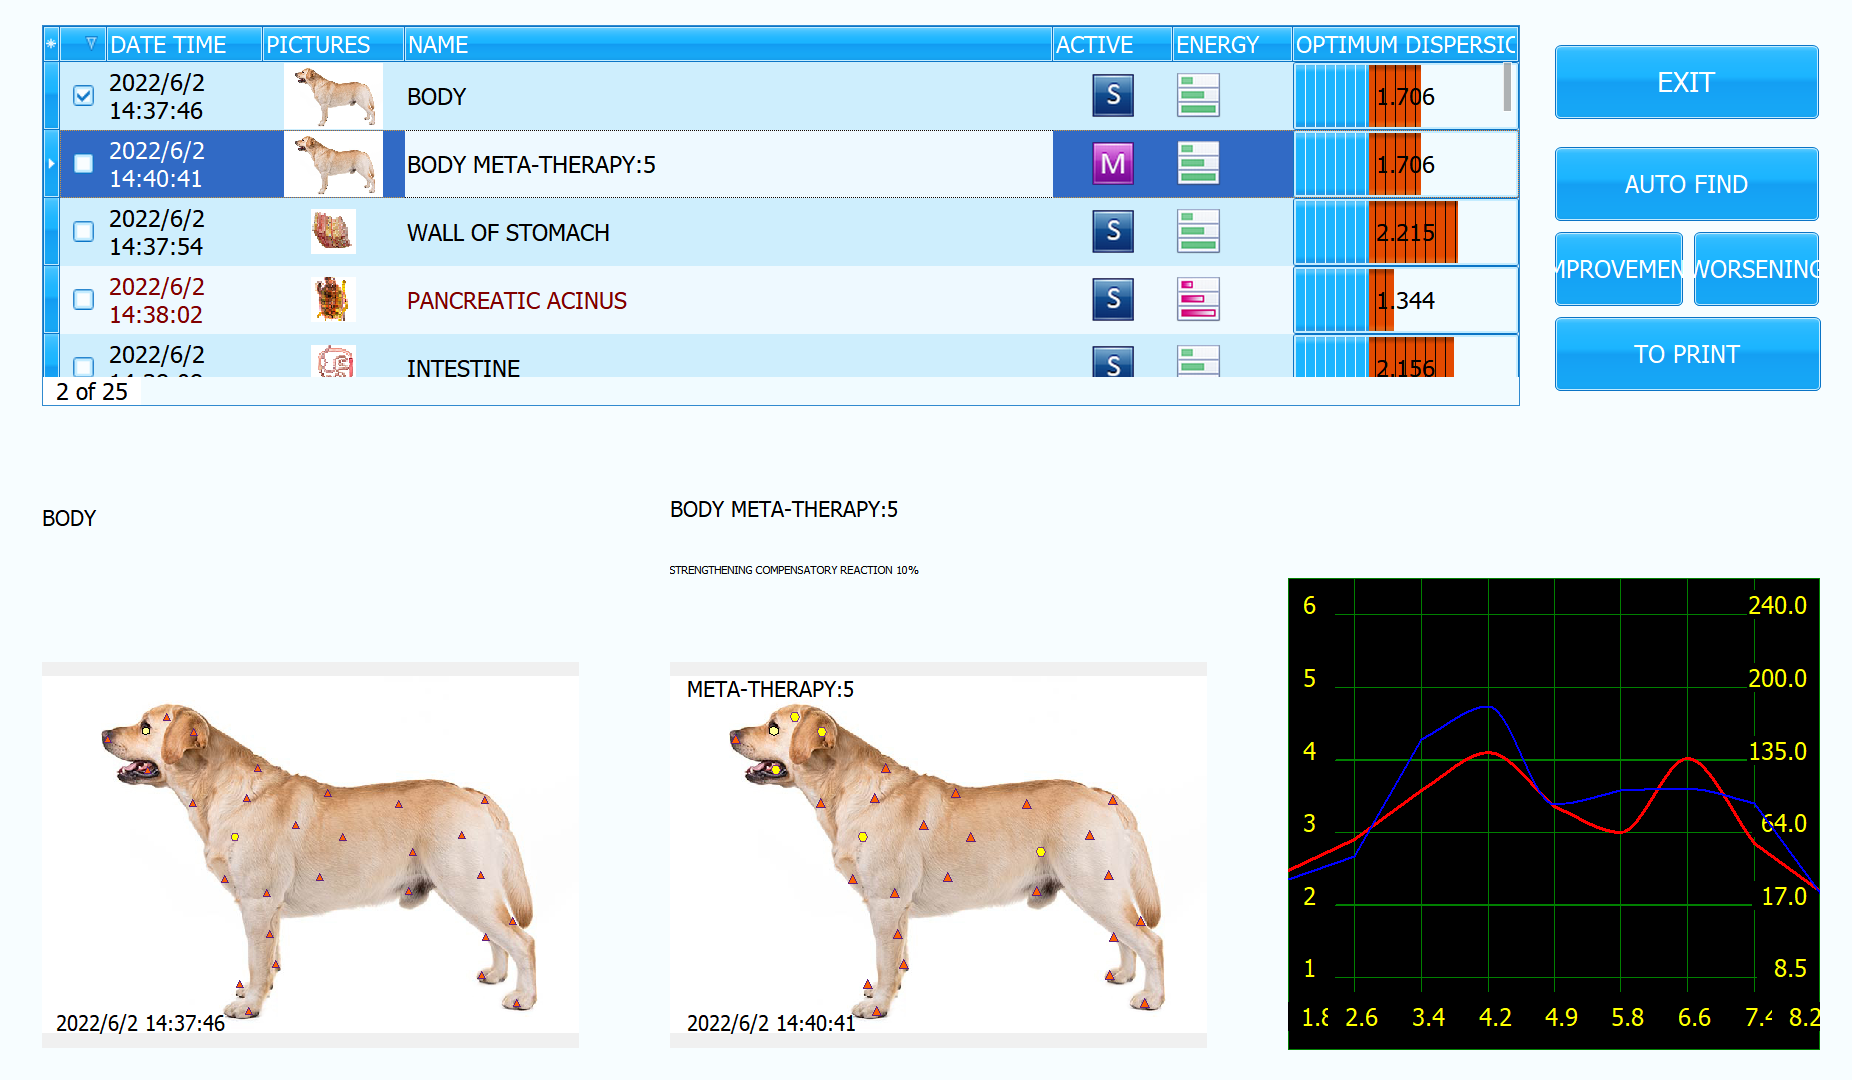1852x1080 pixels.
Task: Open energy bars icon in BODY row
Action: [1198, 96]
